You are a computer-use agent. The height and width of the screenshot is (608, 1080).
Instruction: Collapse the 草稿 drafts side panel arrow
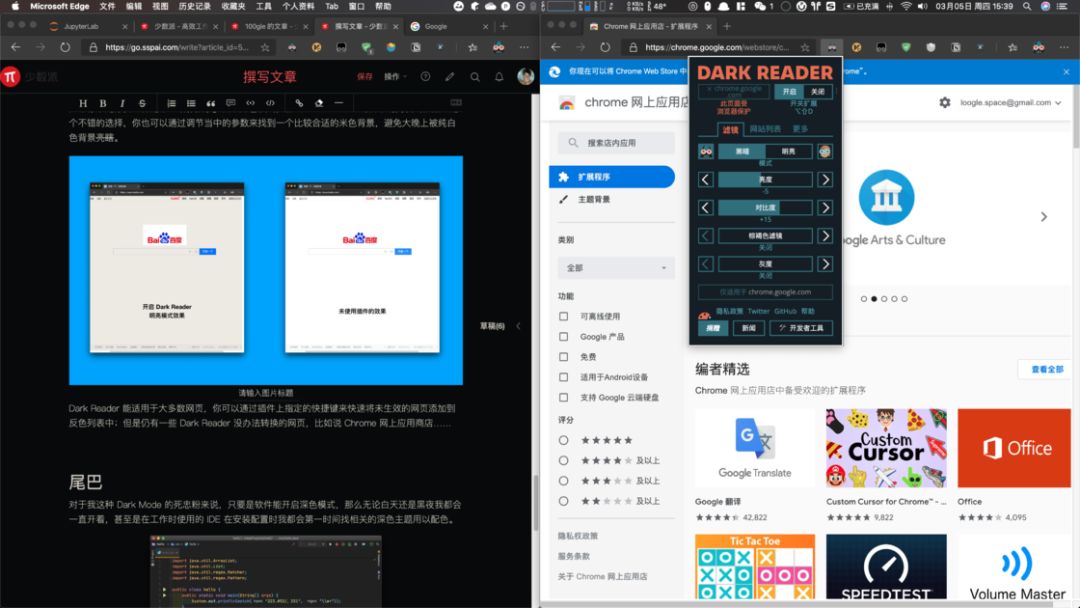[518, 326]
